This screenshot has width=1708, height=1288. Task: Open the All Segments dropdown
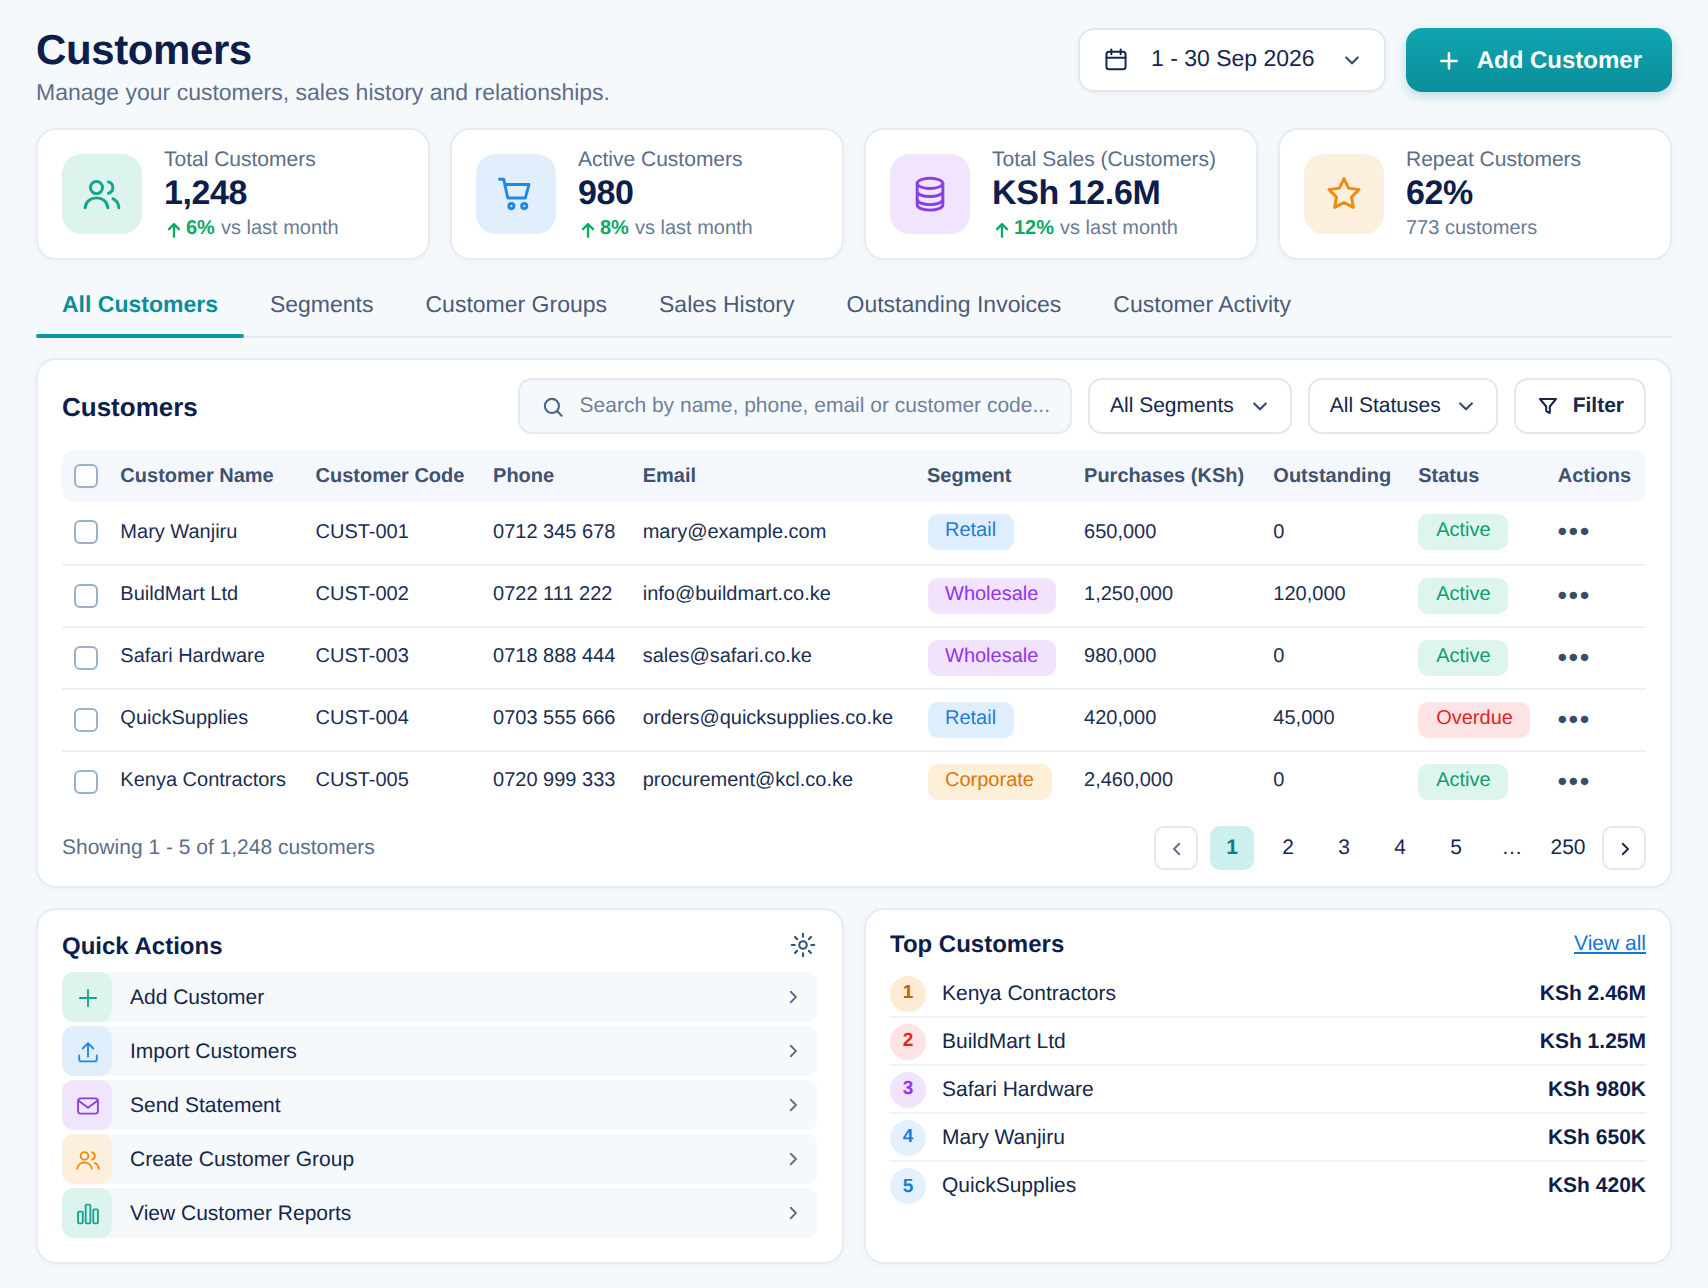pos(1189,406)
